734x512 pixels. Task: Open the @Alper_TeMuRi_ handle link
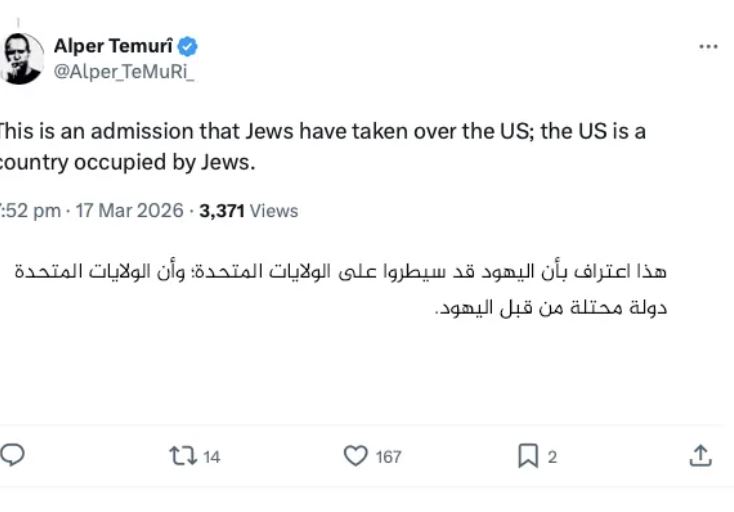[123, 71]
